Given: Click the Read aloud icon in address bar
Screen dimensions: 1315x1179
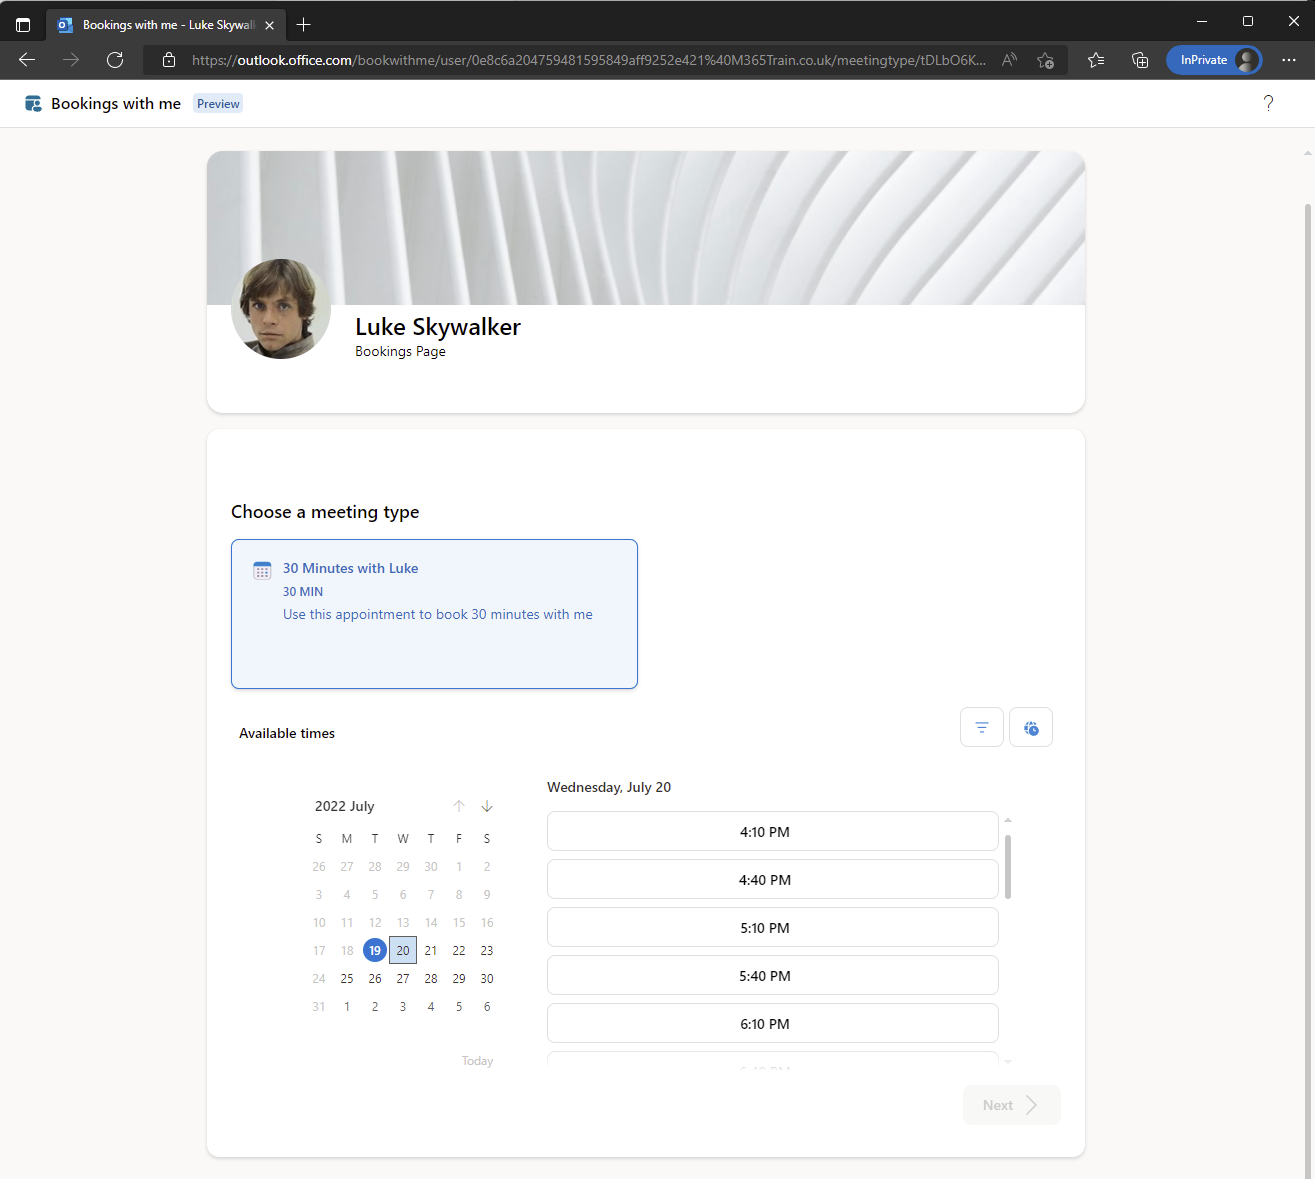Looking at the screenshot, I should [x=1009, y=60].
